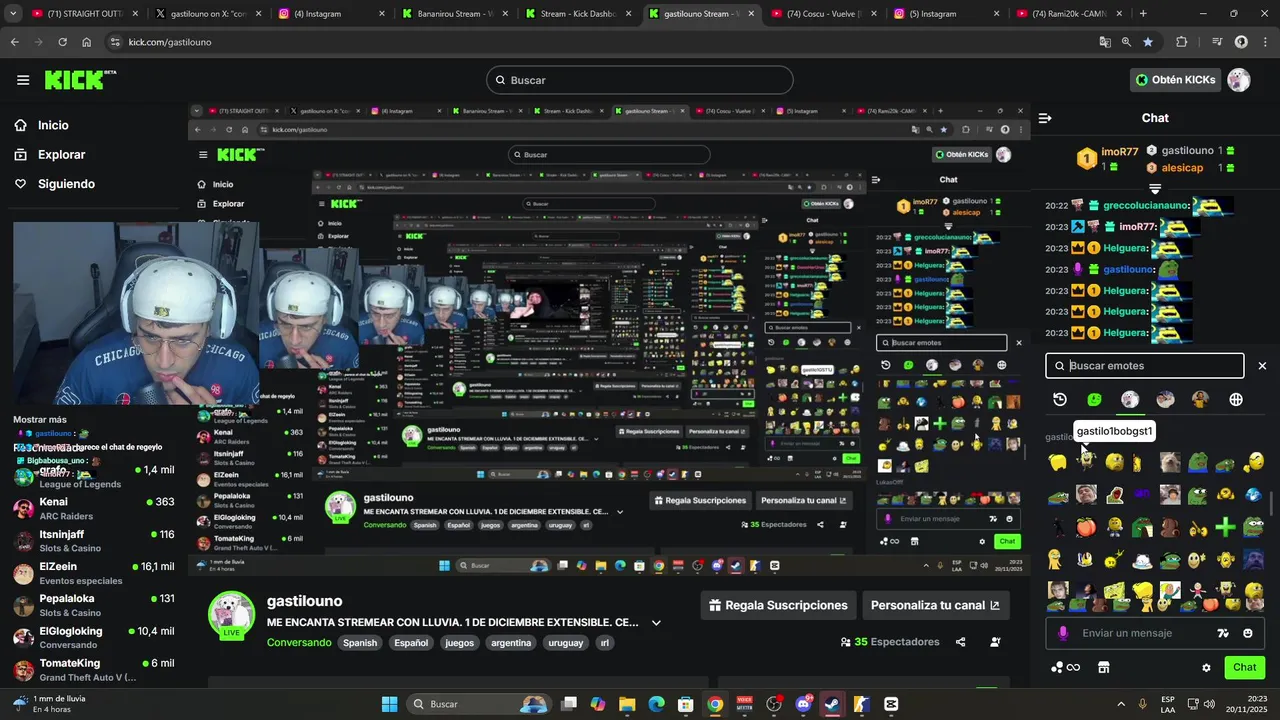Close the emote picker with the X
The image size is (1280, 720).
point(1262,366)
